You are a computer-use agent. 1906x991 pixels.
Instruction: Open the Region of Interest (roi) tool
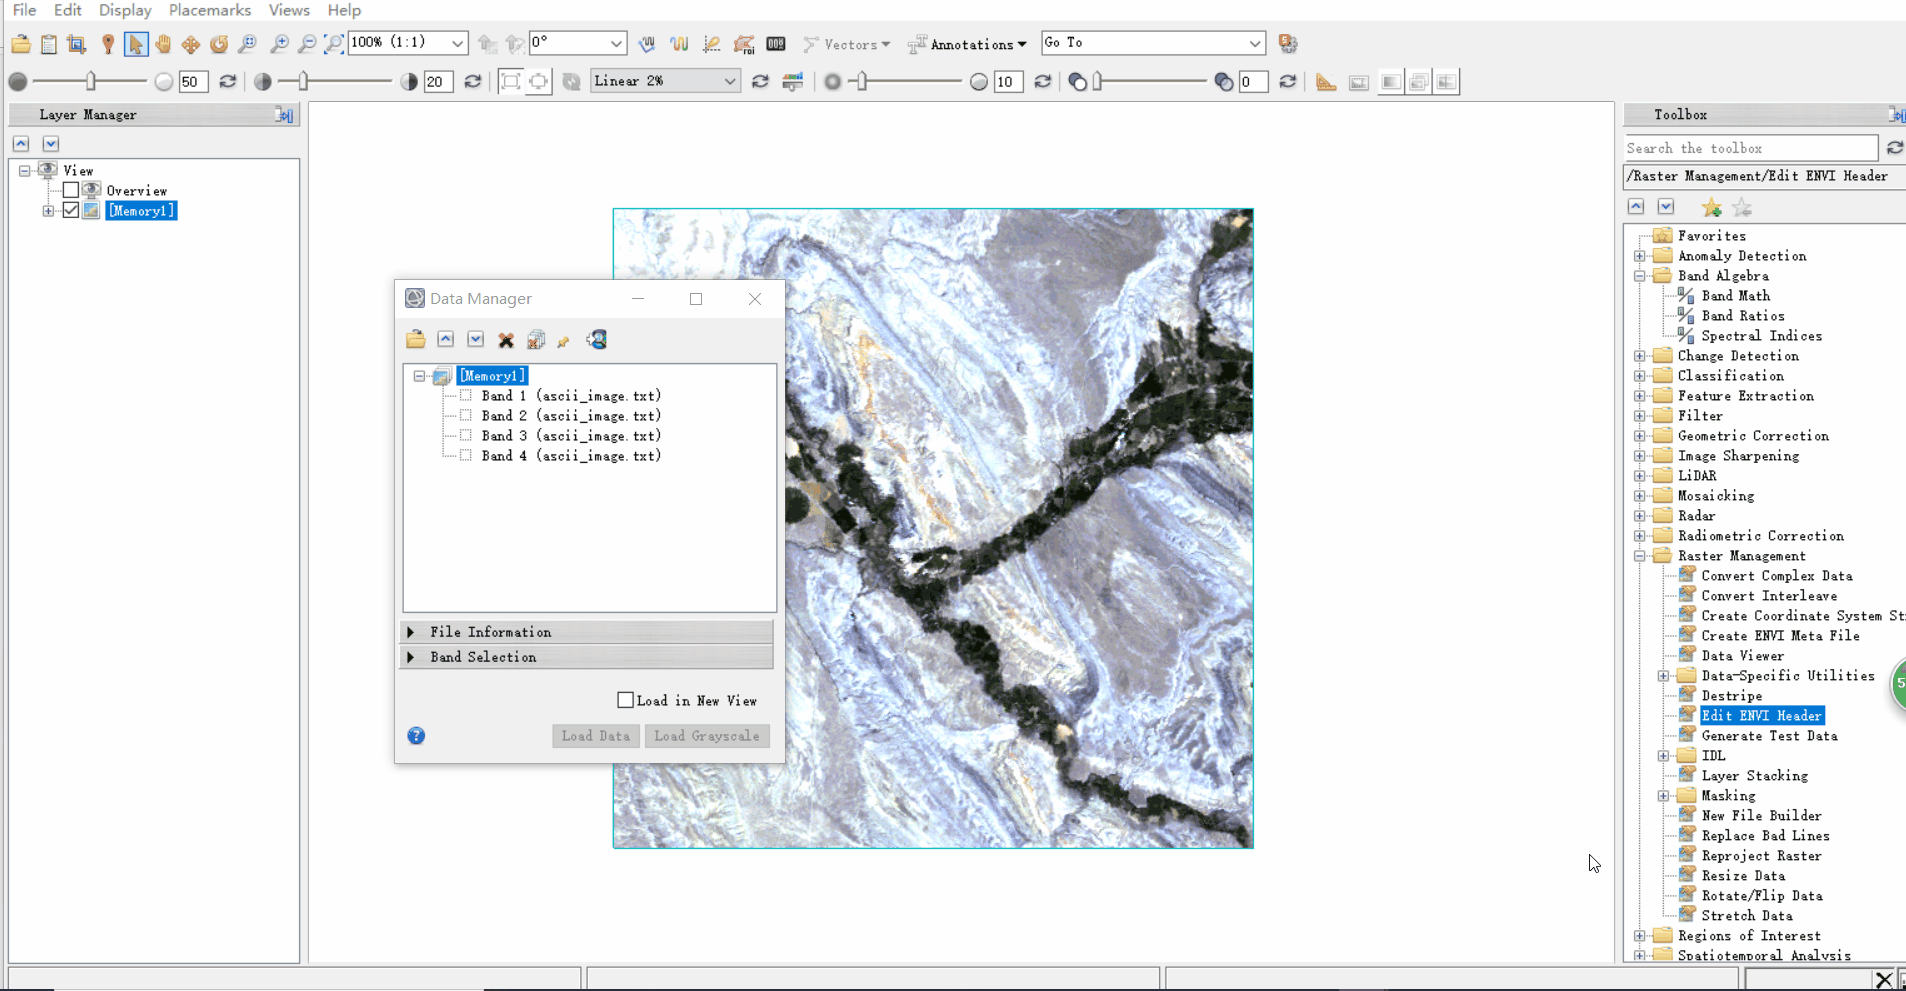coord(744,44)
